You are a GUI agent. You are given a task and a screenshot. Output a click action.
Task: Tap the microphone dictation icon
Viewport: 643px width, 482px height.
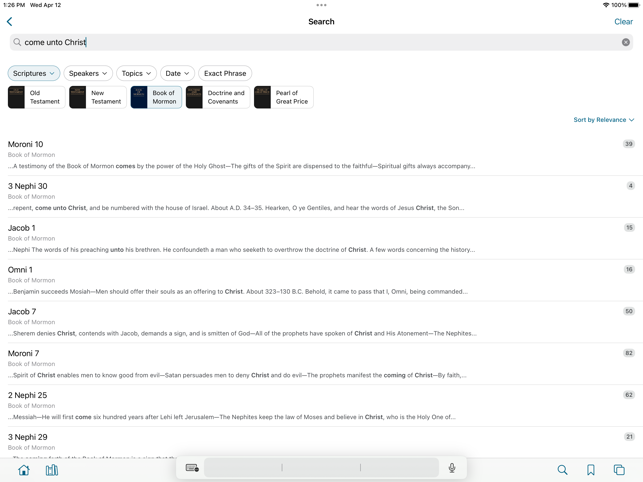coord(452,468)
